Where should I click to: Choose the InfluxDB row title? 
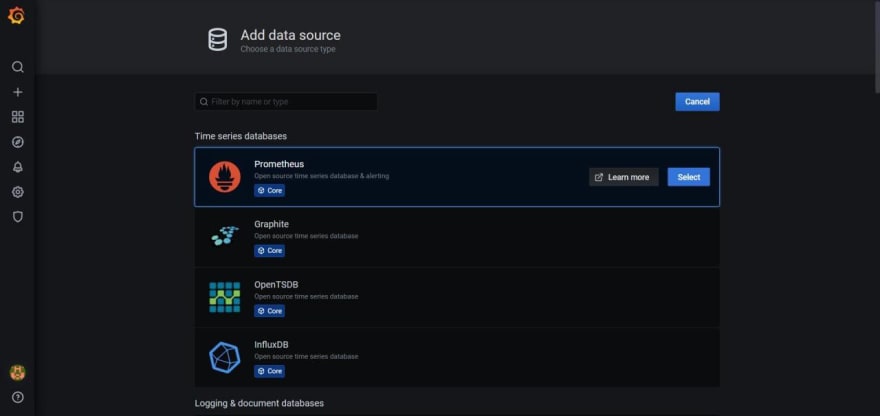click(x=271, y=345)
